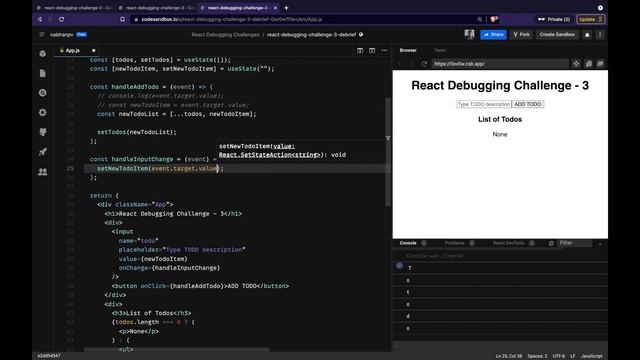Click the user avatar in the header
640x360 pixels.
pyautogui.click(x=469, y=35)
